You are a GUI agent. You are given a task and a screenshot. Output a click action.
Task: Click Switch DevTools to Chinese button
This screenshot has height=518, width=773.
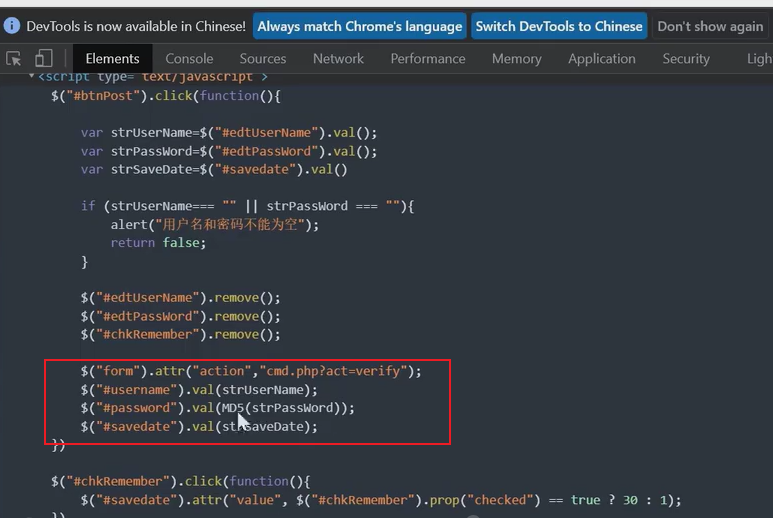[x=559, y=26]
